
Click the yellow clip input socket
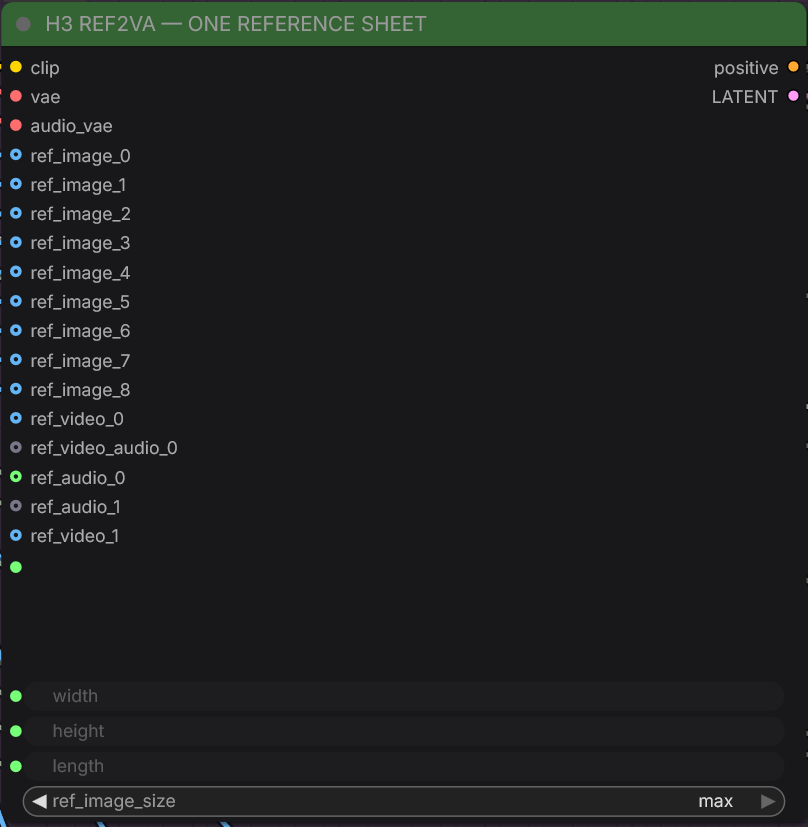tap(16, 67)
